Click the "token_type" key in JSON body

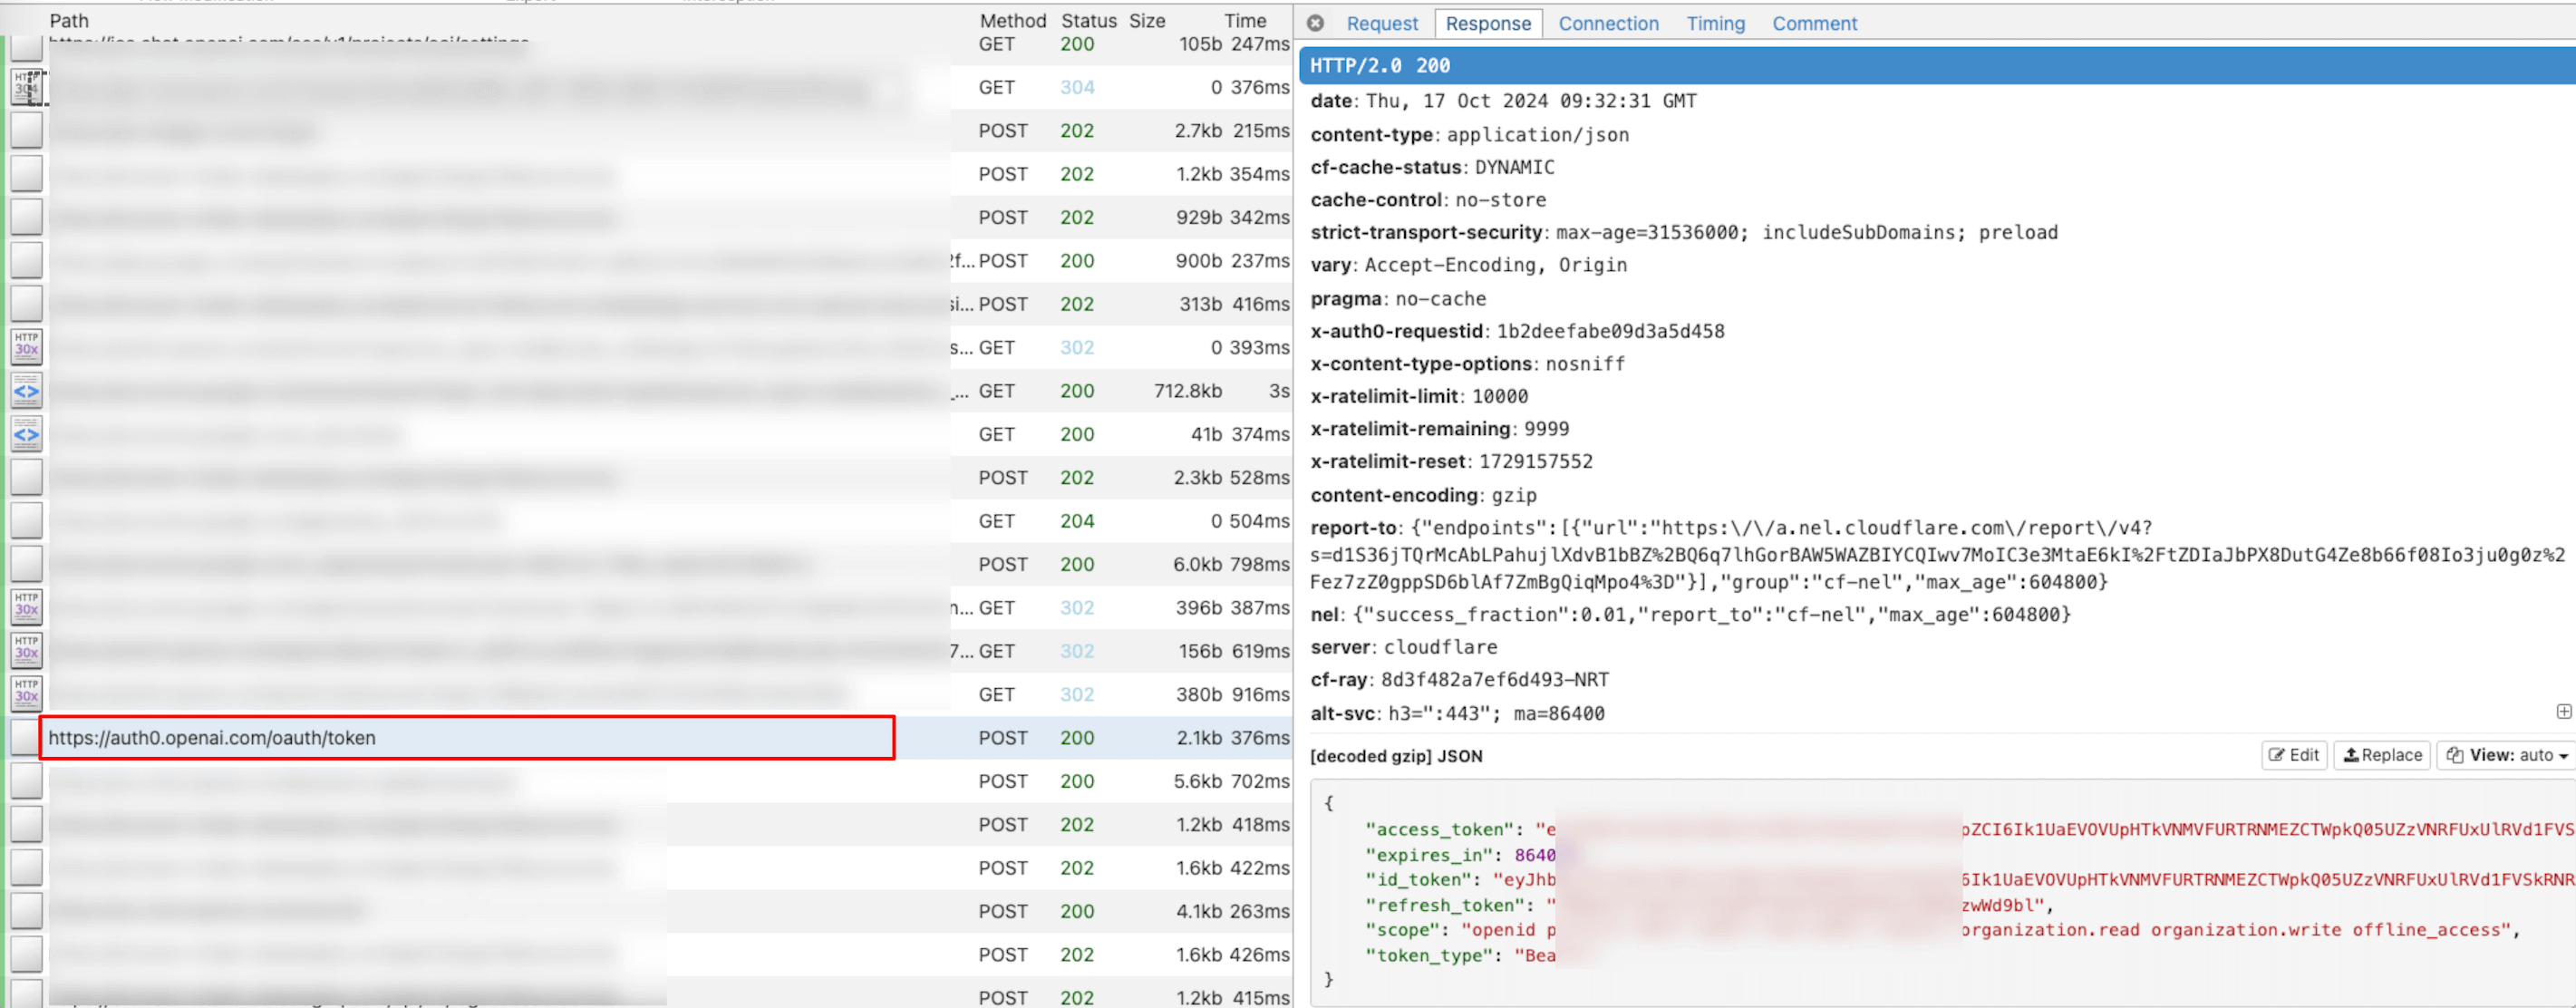coord(1430,955)
